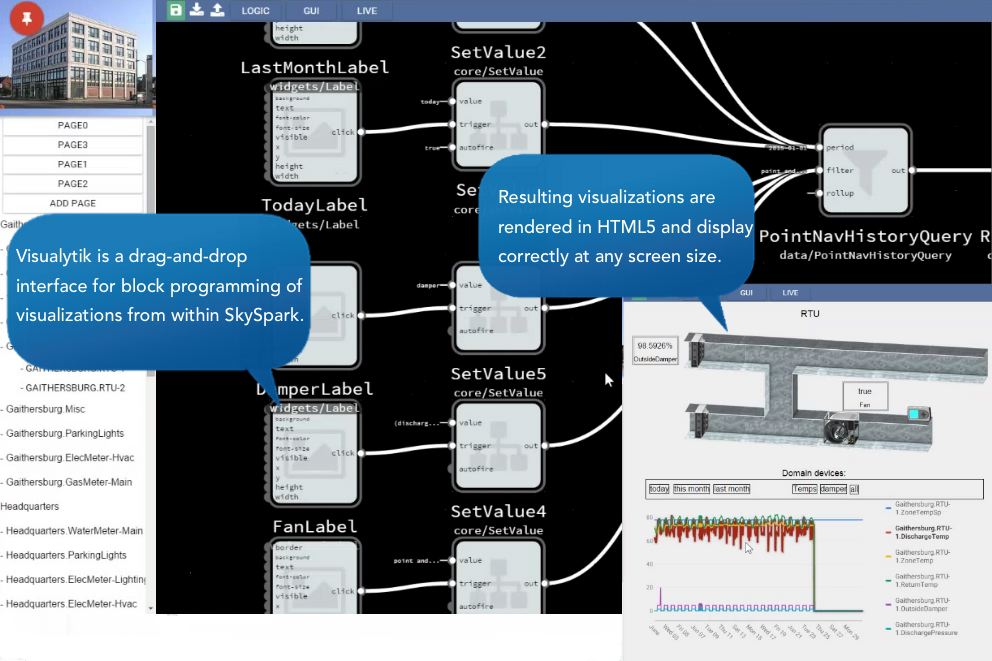Click the out port on PointNavHistoryQuery
992x661 pixels.
tap(912, 170)
